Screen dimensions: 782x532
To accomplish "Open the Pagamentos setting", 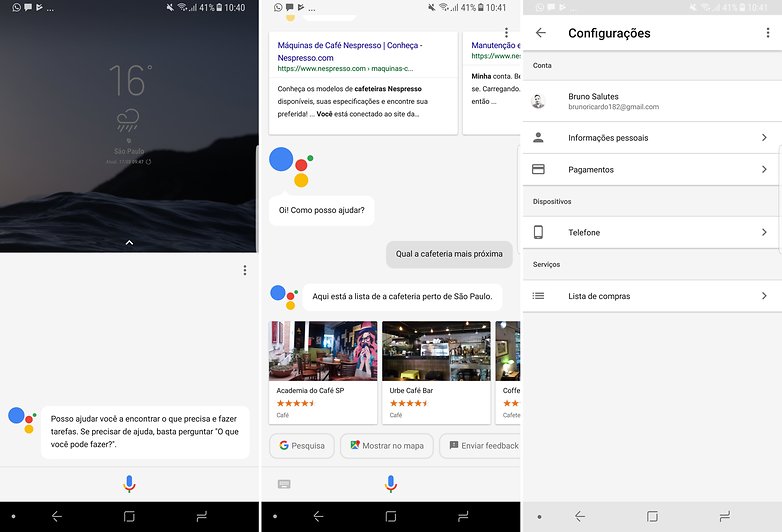I will [652, 170].
